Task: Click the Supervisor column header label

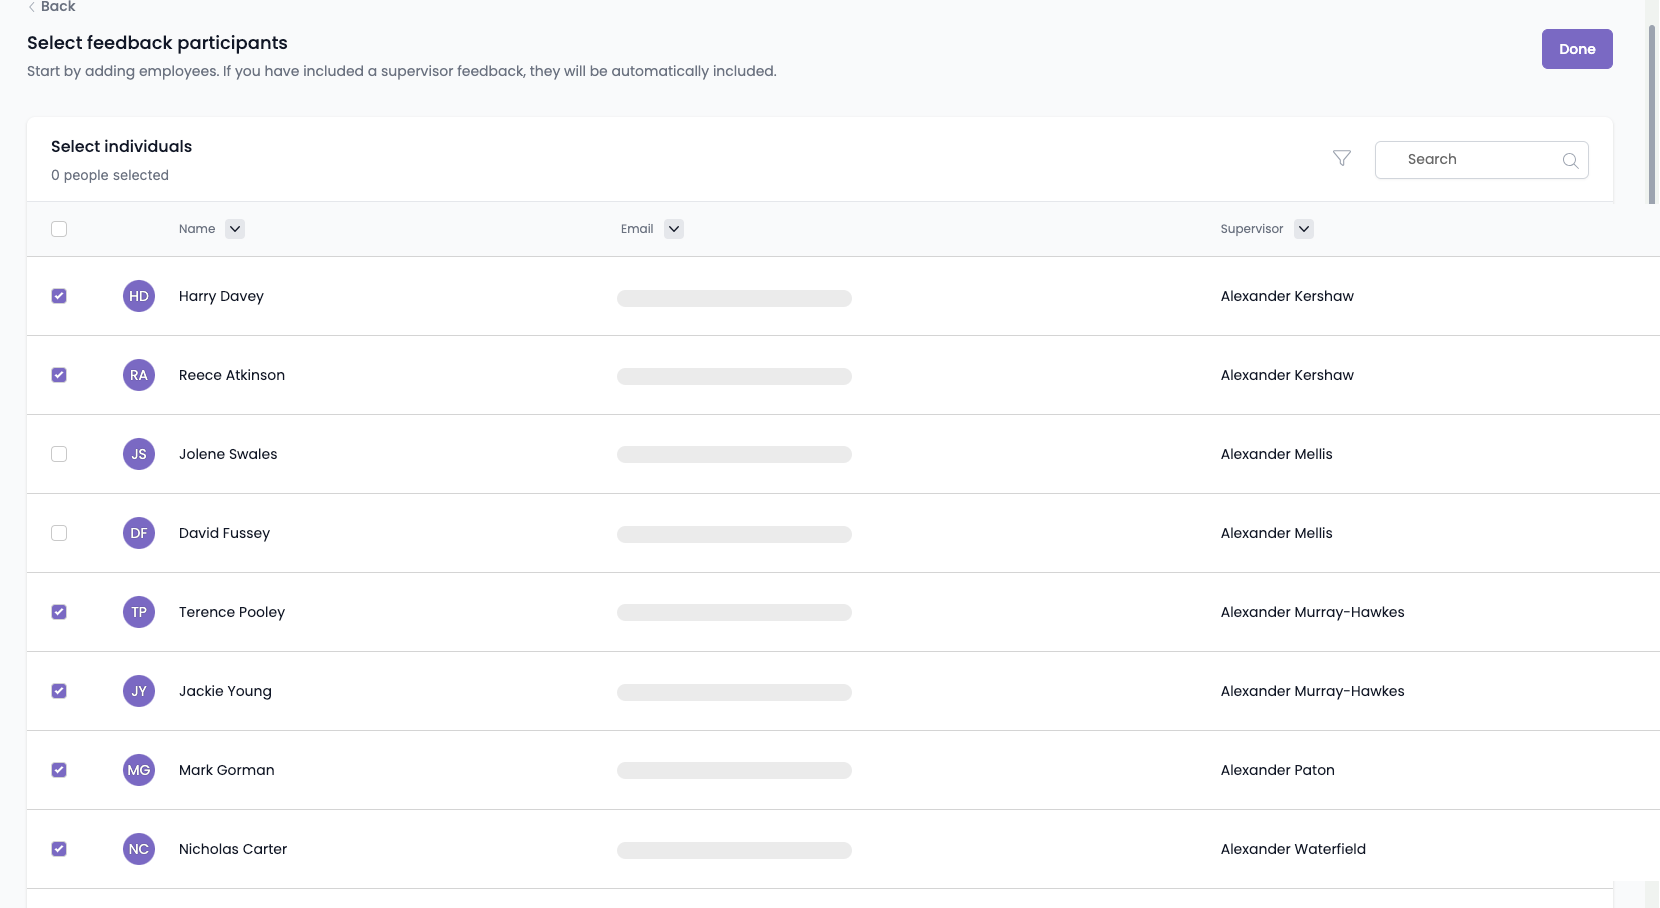Action: click(1252, 229)
